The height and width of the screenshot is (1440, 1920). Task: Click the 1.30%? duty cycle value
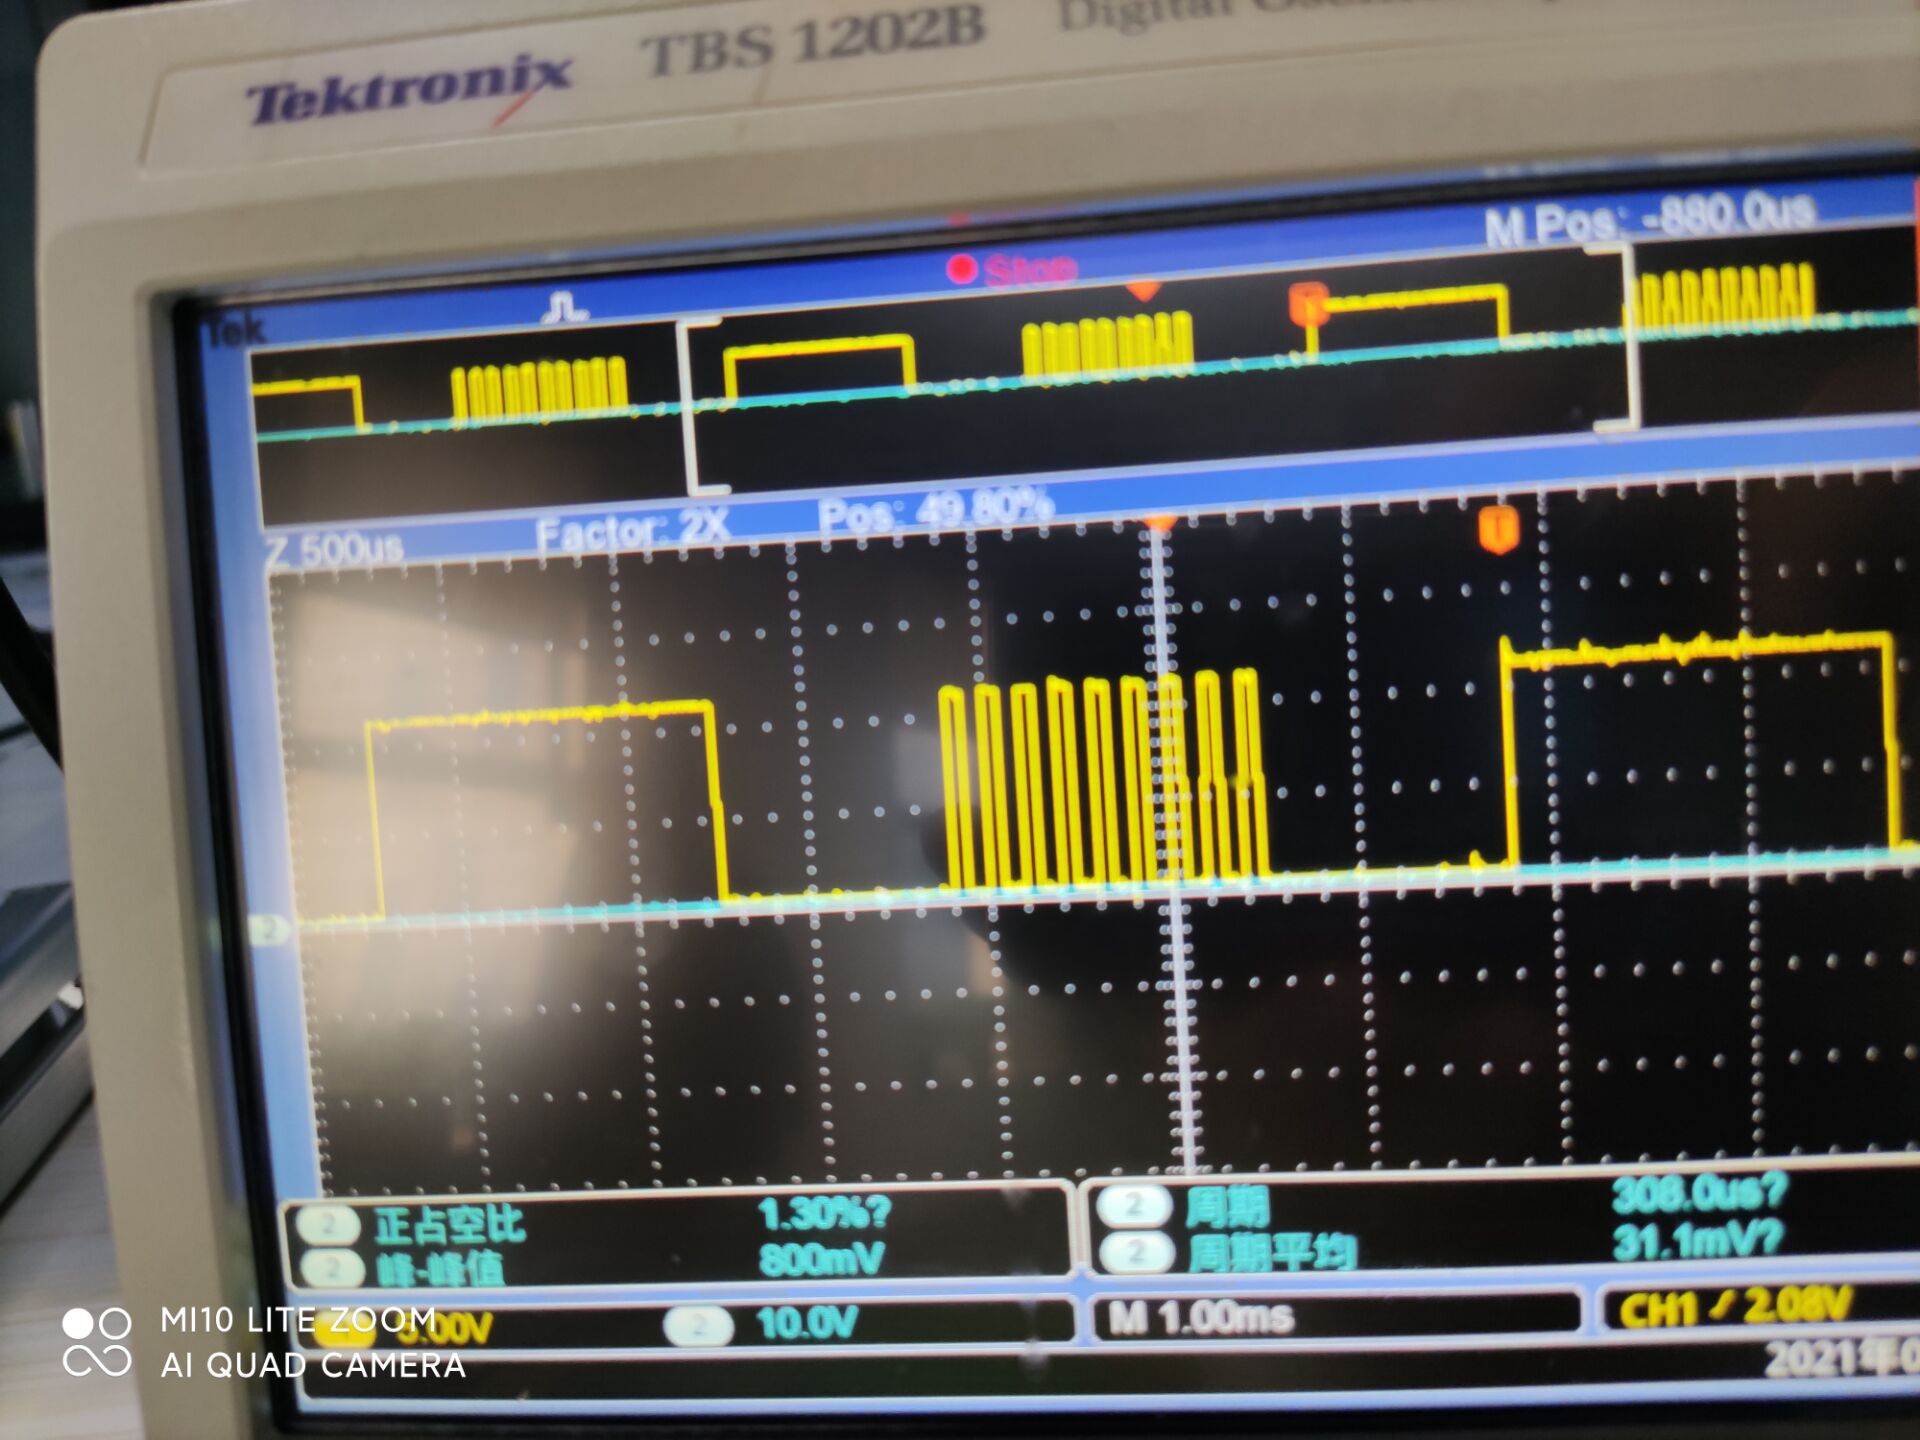point(823,1214)
